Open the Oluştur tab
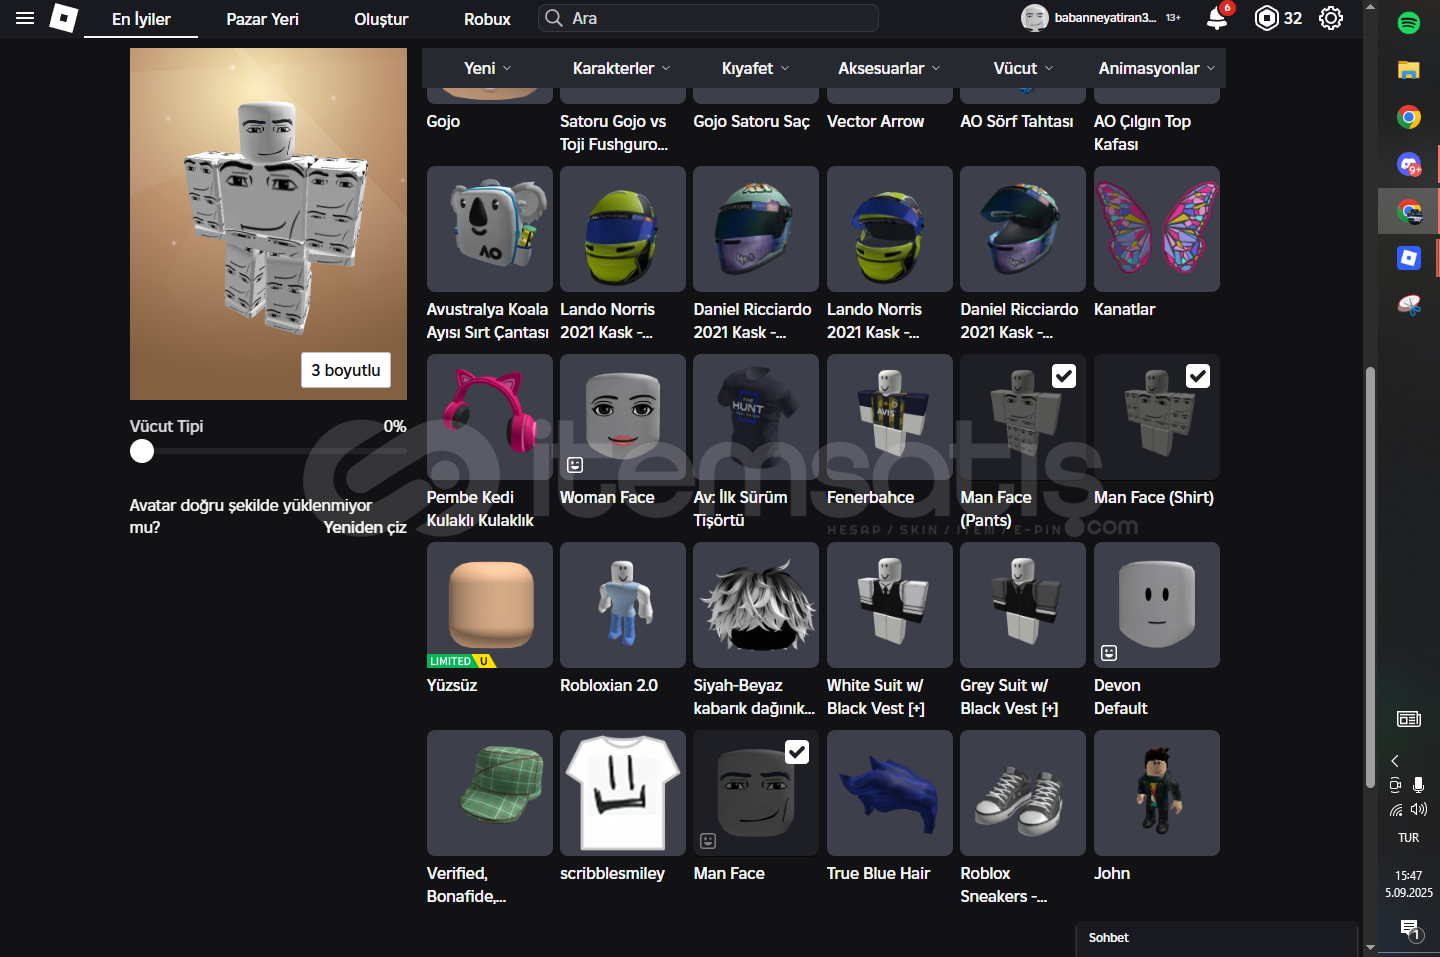The image size is (1440, 957). click(381, 19)
